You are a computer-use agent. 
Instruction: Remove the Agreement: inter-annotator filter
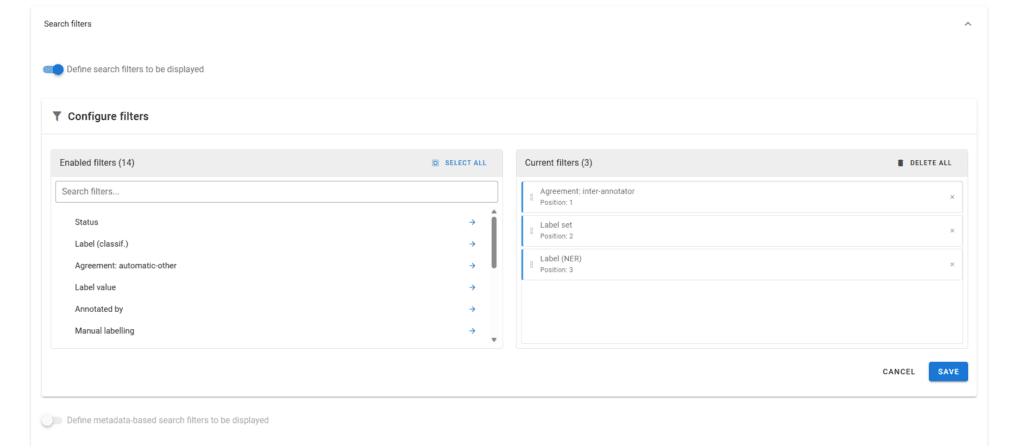[x=952, y=197]
